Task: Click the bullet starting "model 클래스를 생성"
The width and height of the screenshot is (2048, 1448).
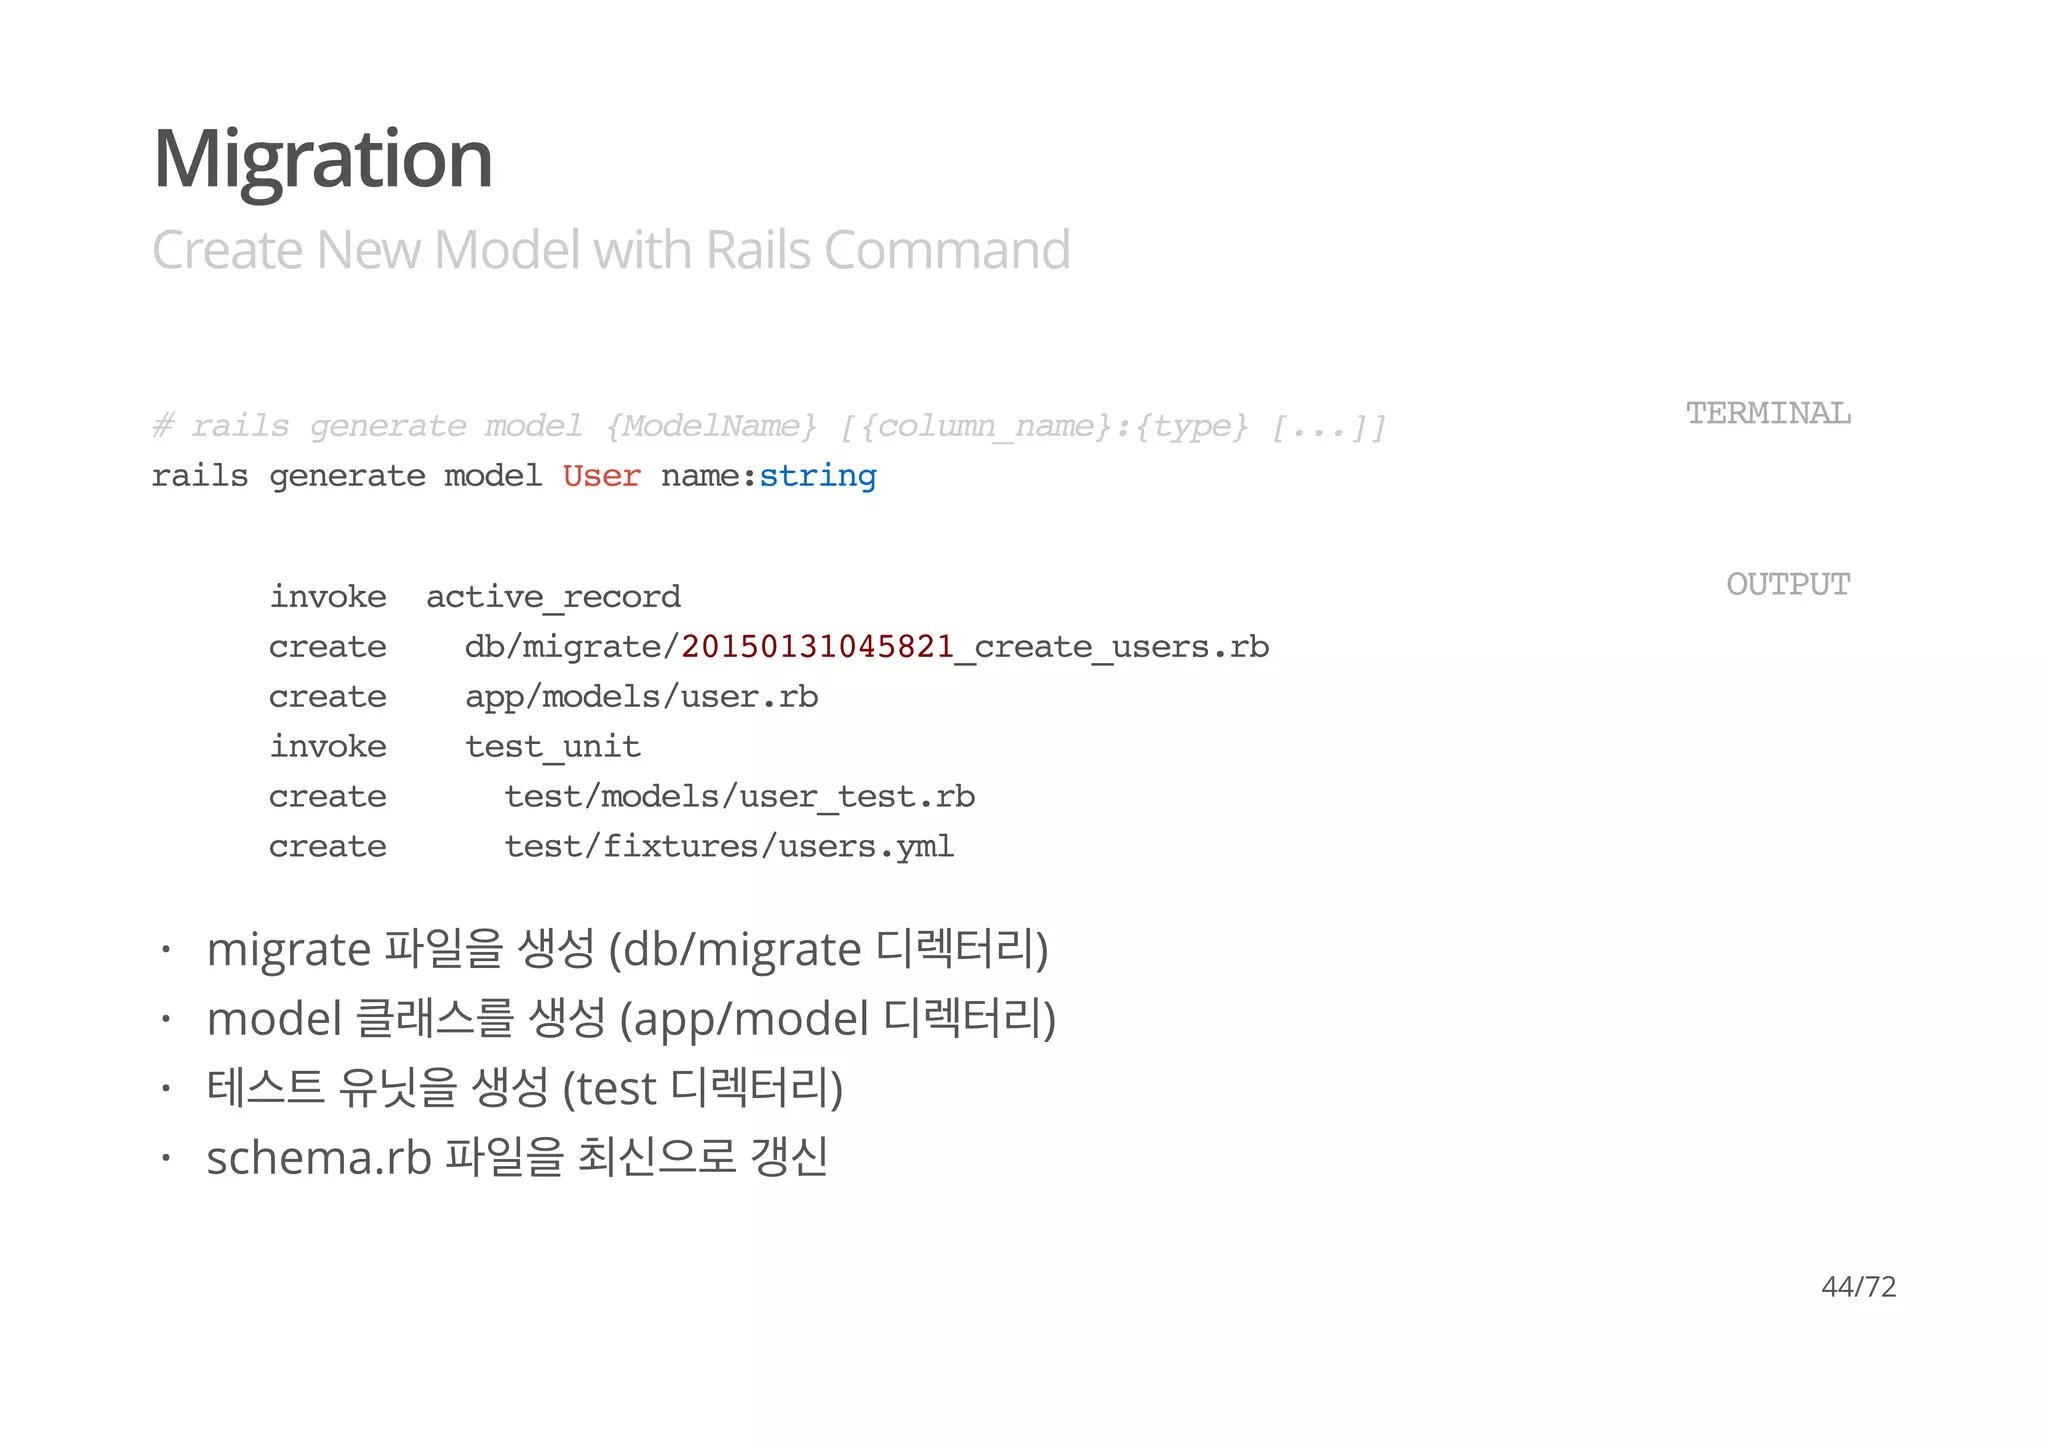Action: [x=631, y=1019]
